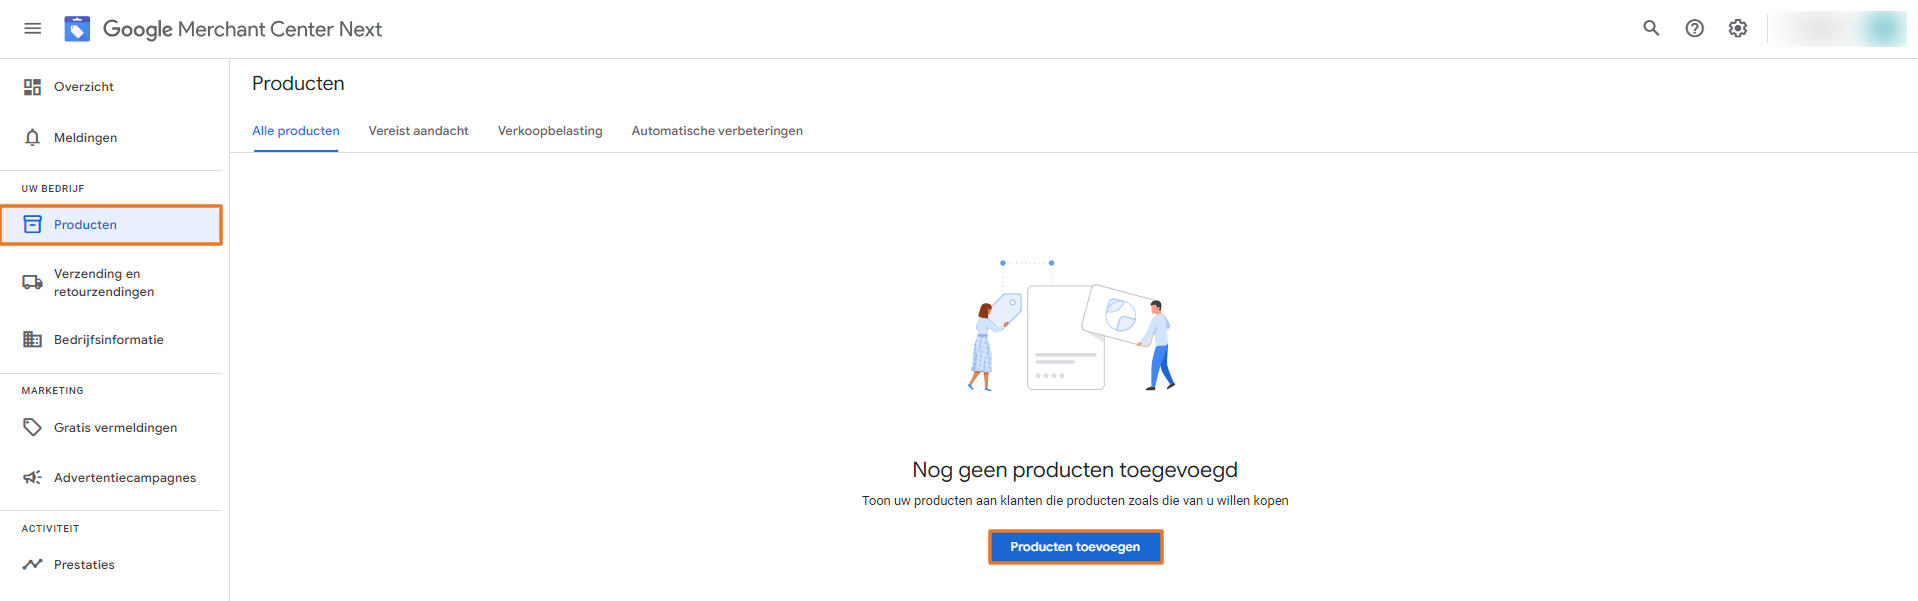Image resolution: width=1918 pixels, height=601 pixels.
Task: Switch to the Vereist aandacht tab
Action: 418,131
